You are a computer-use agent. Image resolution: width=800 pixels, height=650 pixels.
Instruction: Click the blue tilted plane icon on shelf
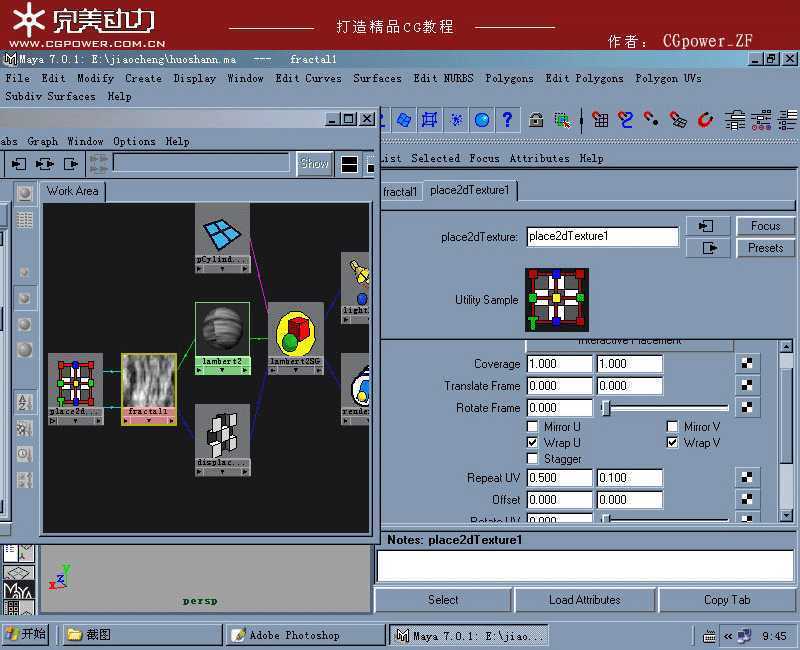pyautogui.click(x=404, y=120)
